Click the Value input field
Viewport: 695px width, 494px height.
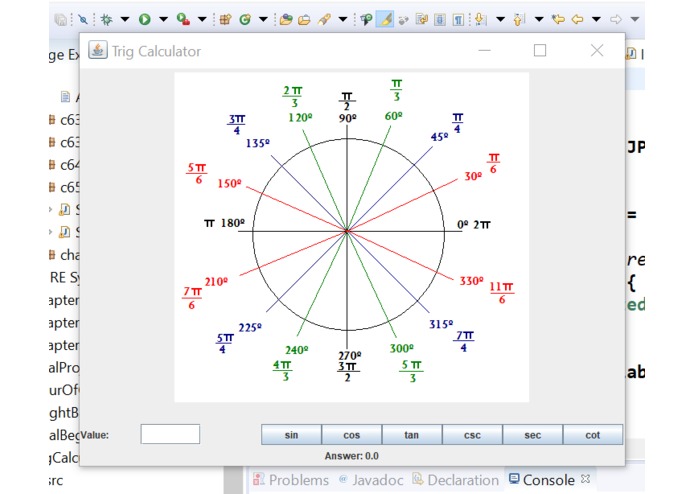click(170, 434)
